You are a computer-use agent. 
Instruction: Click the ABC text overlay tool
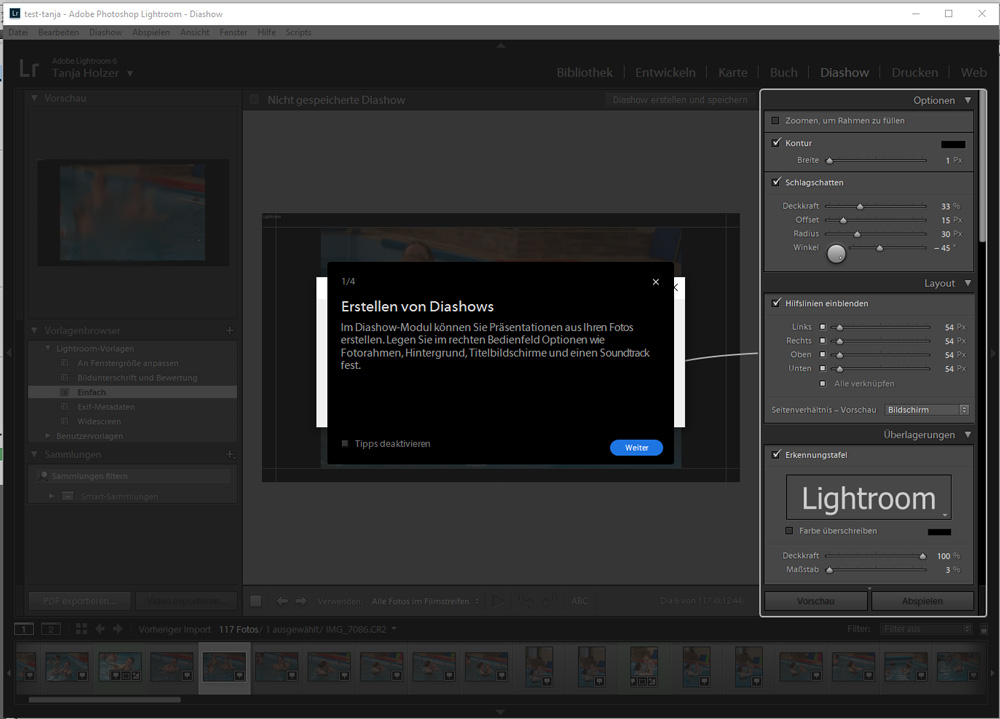click(x=579, y=601)
